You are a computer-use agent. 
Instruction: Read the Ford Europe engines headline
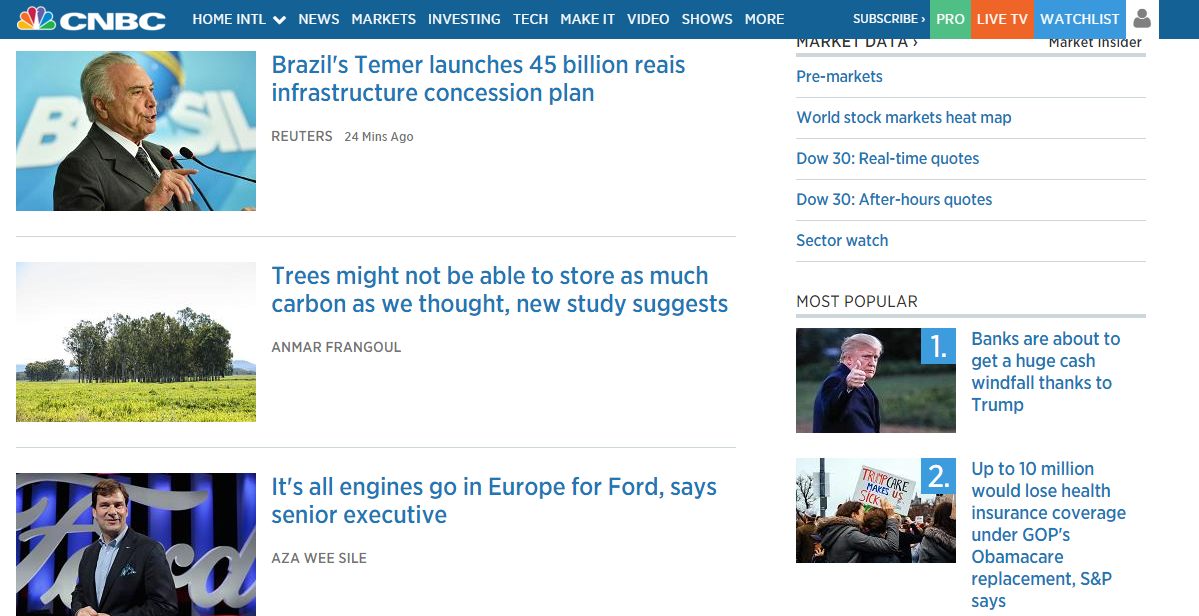(494, 501)
